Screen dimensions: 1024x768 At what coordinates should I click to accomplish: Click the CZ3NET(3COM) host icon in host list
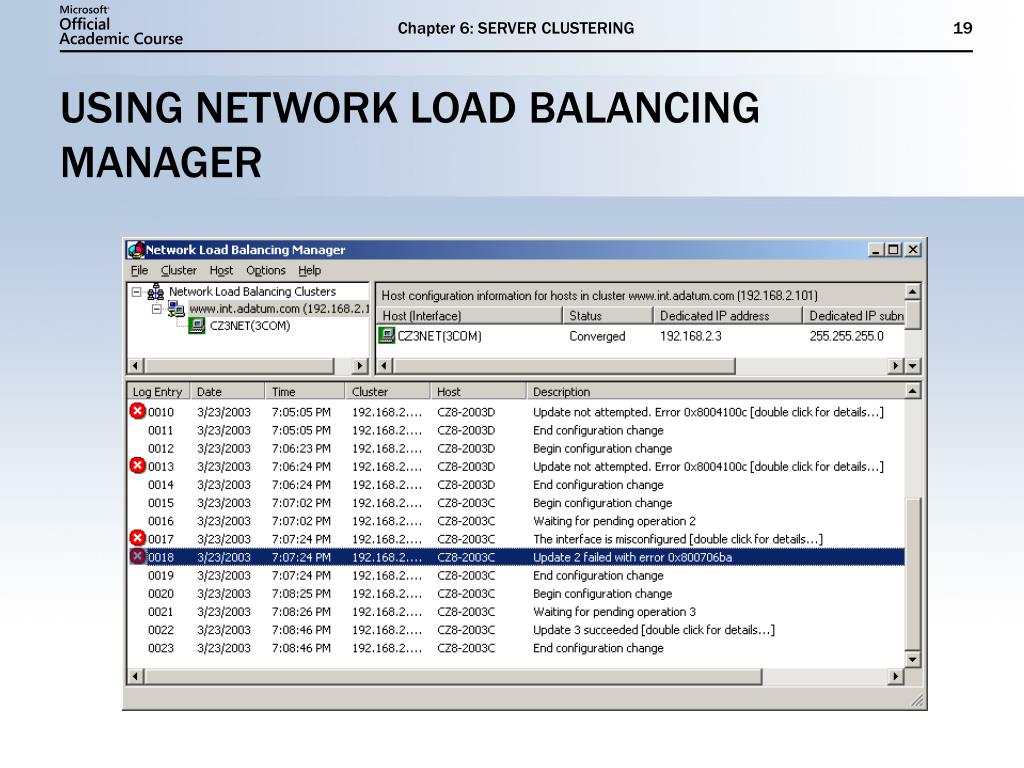pos(387,336)
